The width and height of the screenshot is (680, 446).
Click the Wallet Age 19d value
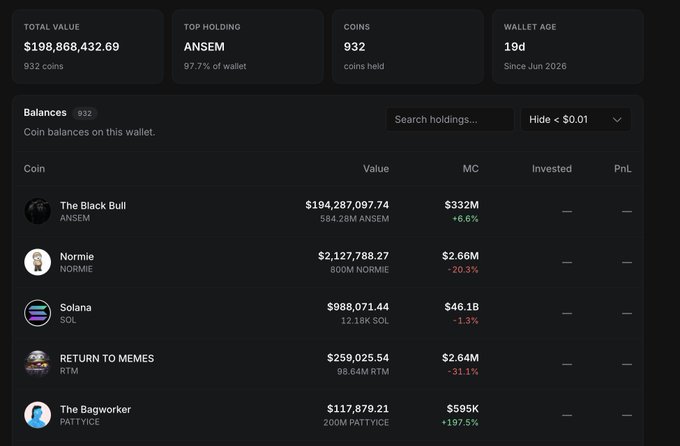click(514, 47)
